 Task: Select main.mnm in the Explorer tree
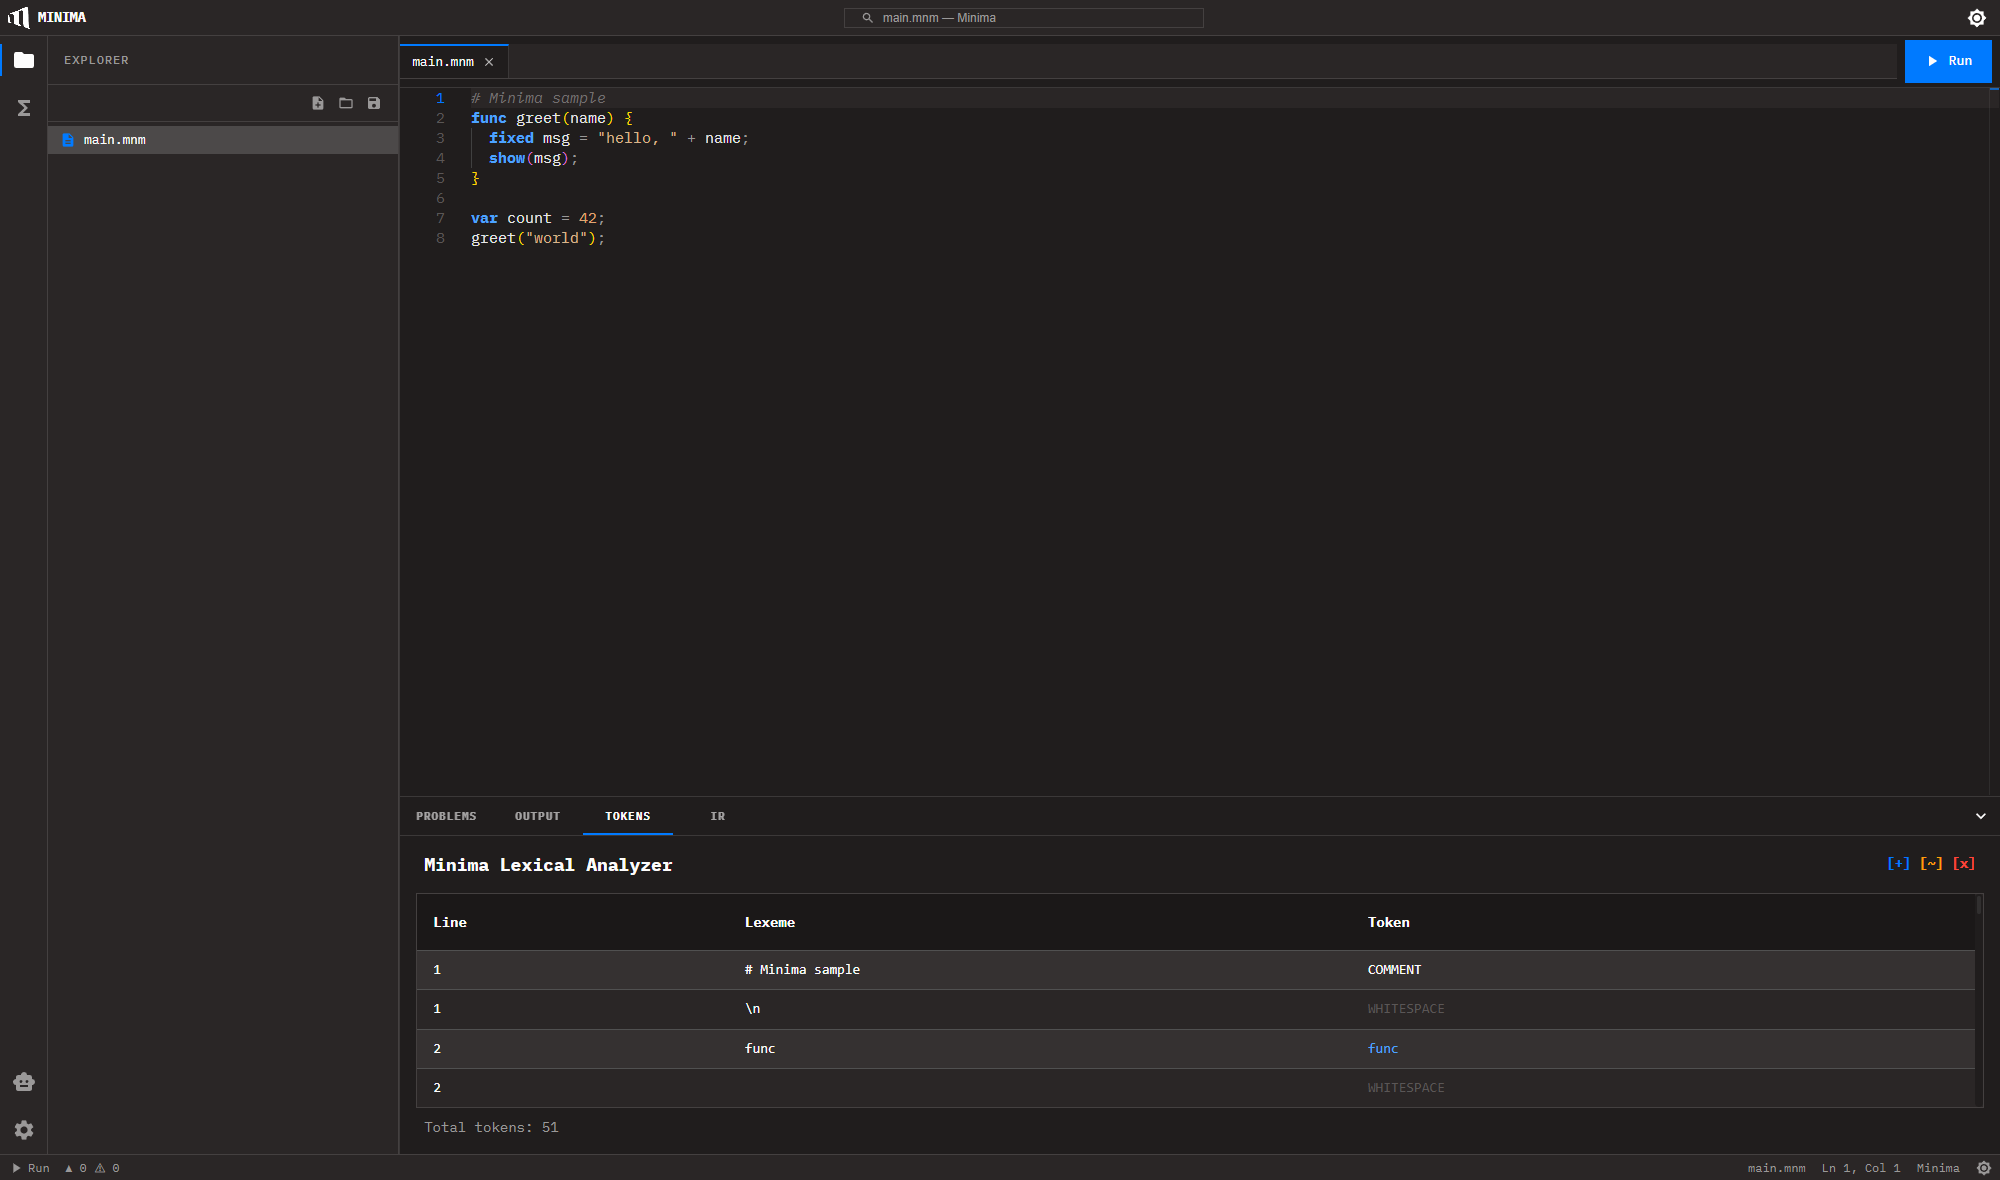(223, 140)
